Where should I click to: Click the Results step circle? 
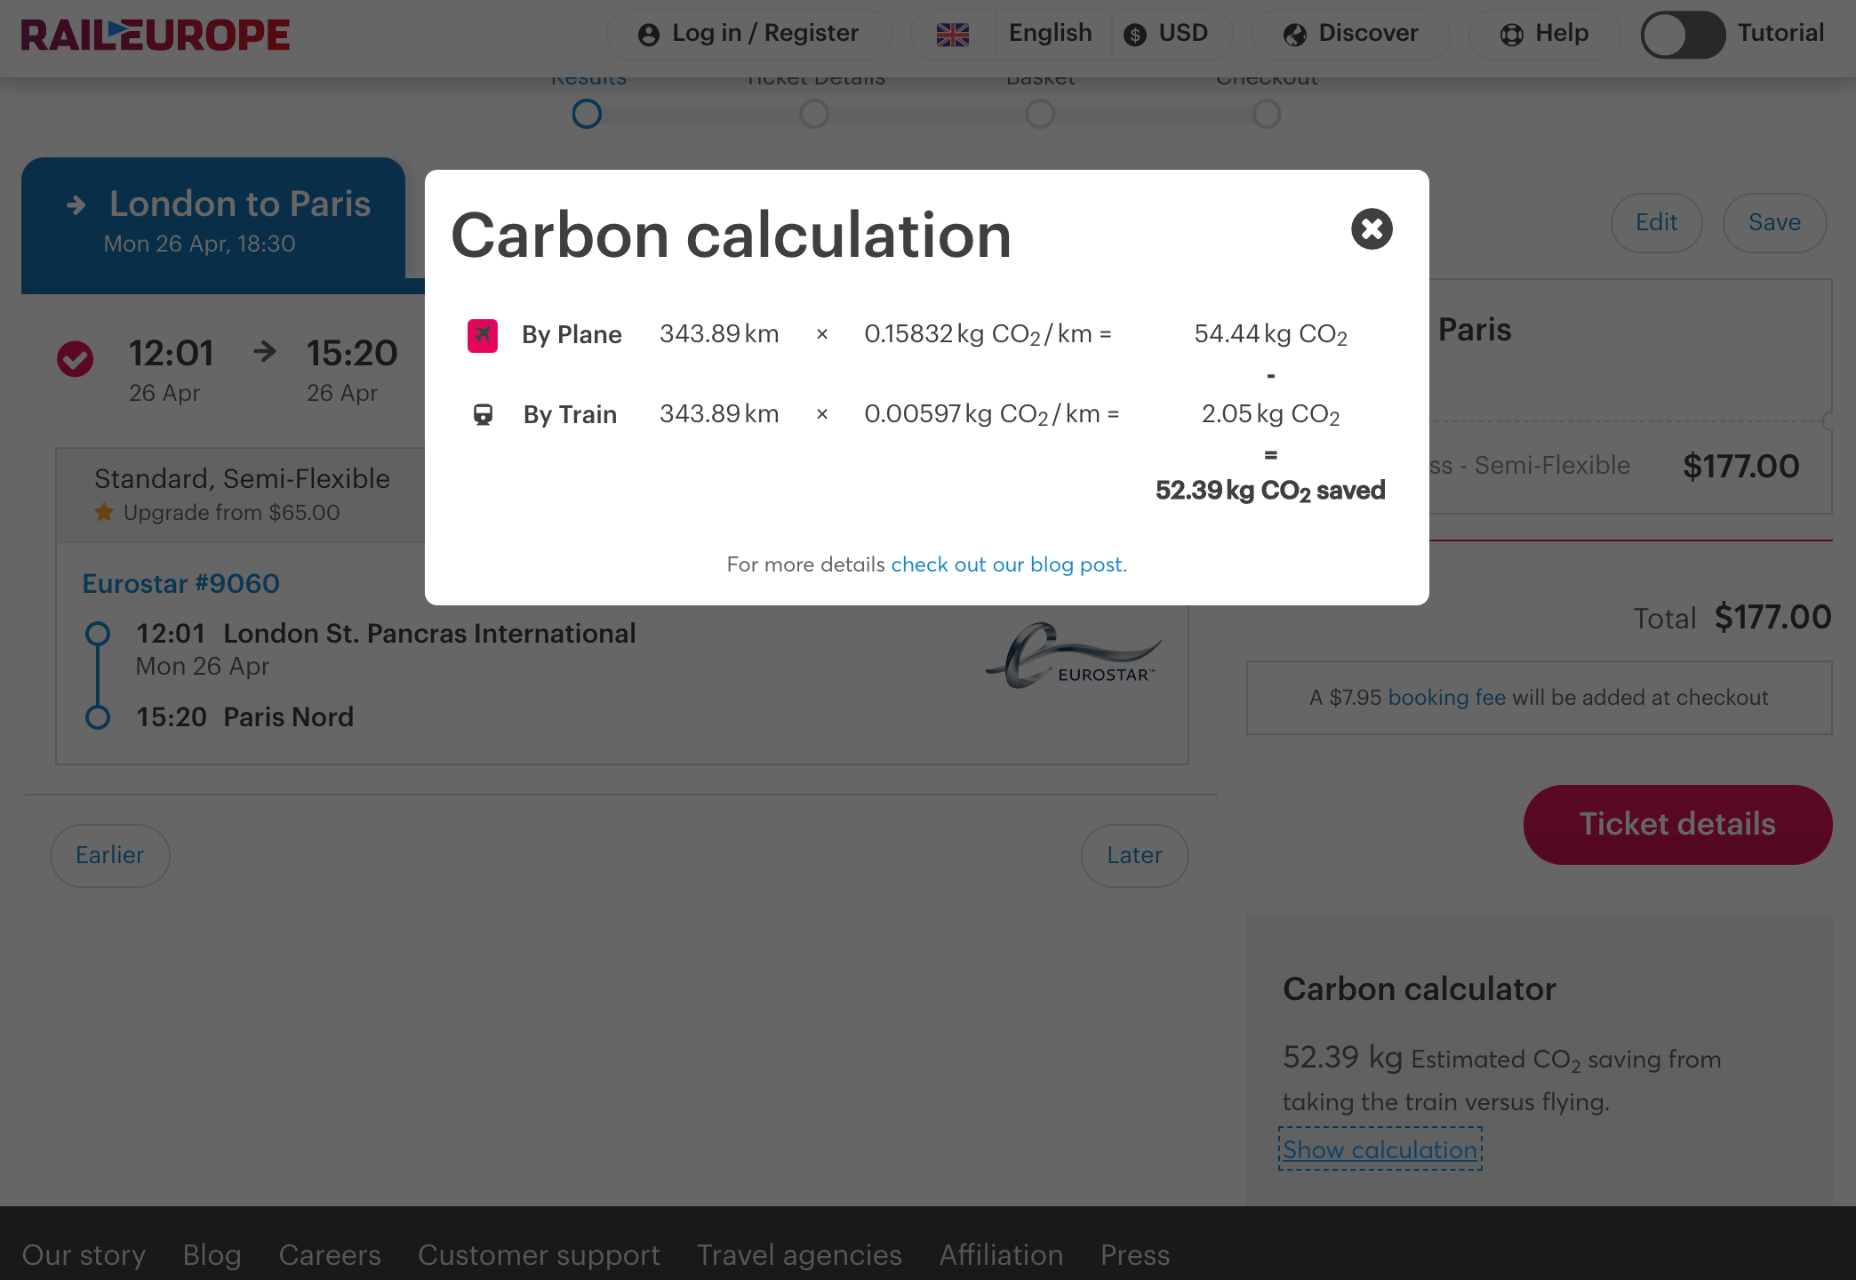pyautogui.click(x=587, y=114)
